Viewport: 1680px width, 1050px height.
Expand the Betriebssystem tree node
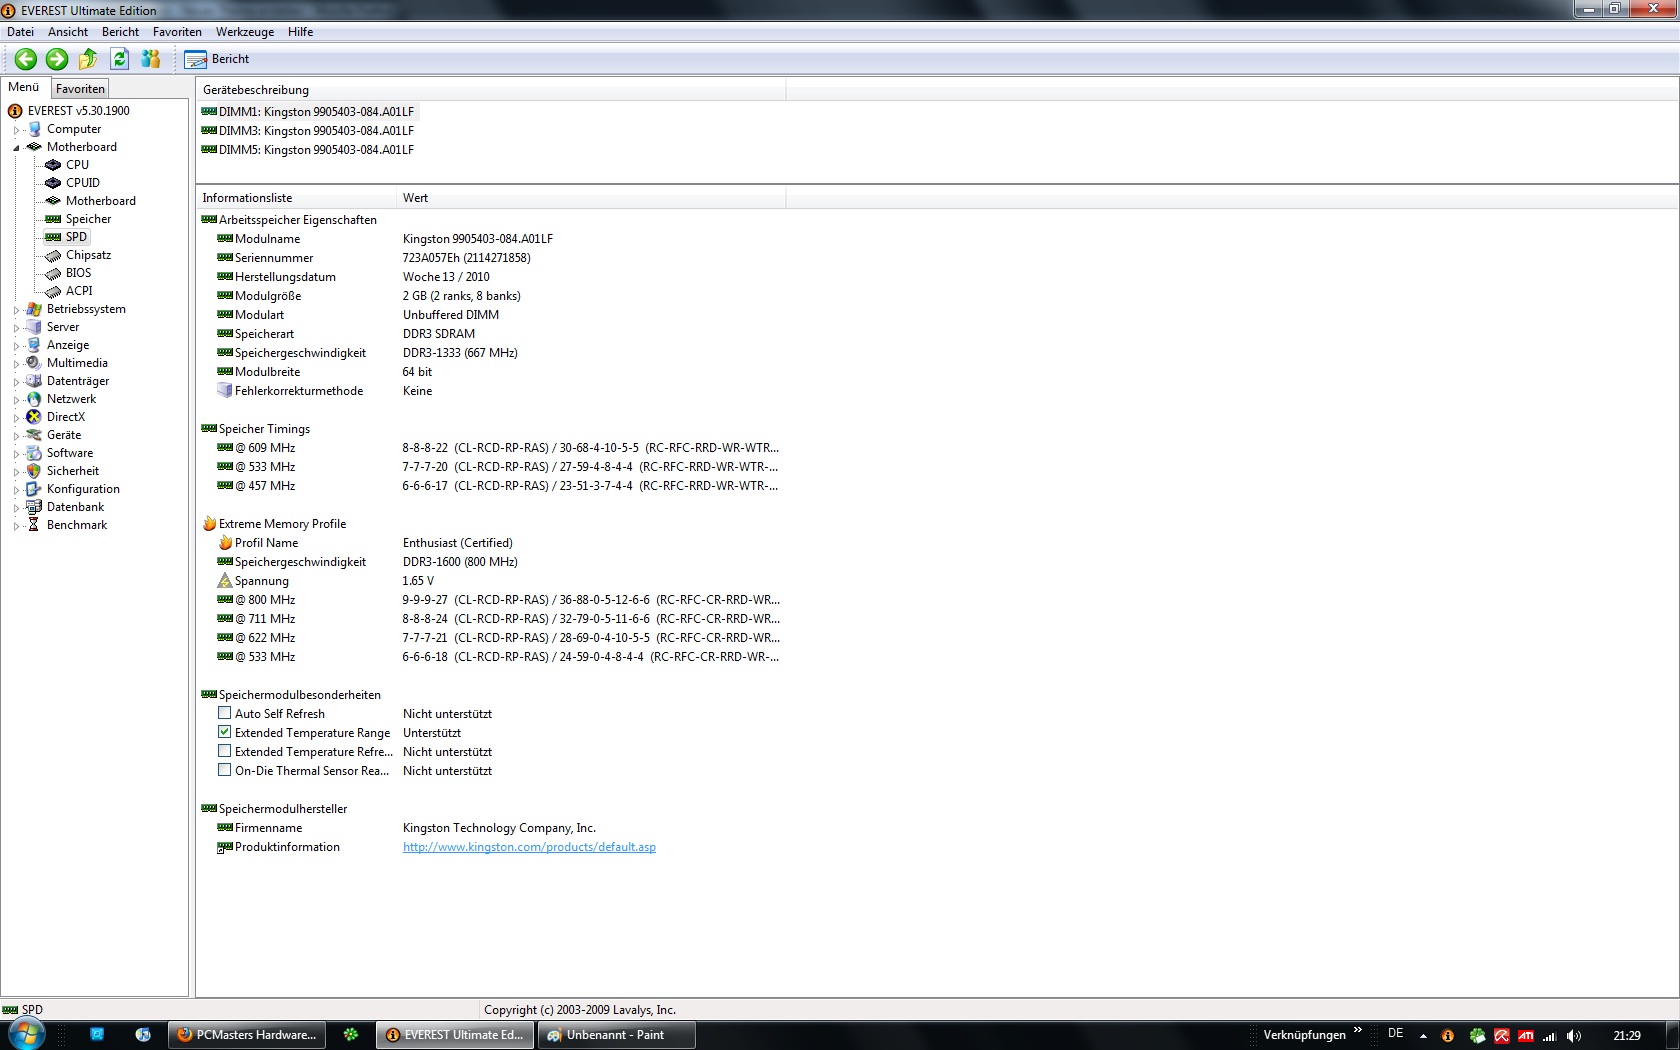pyautogui.click(x=16, y=310)
